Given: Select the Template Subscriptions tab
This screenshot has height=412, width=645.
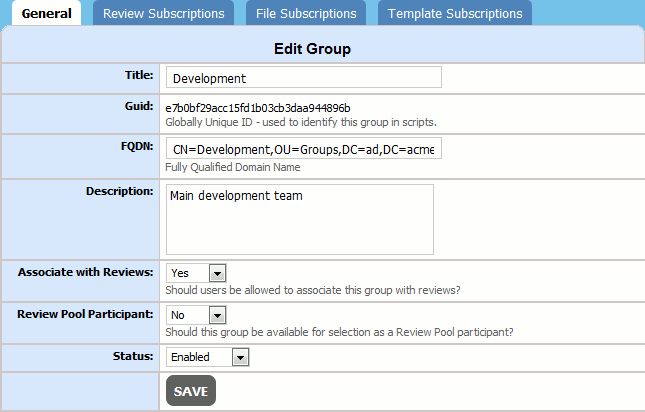Looking at the screenshot, I should [455, 14].
